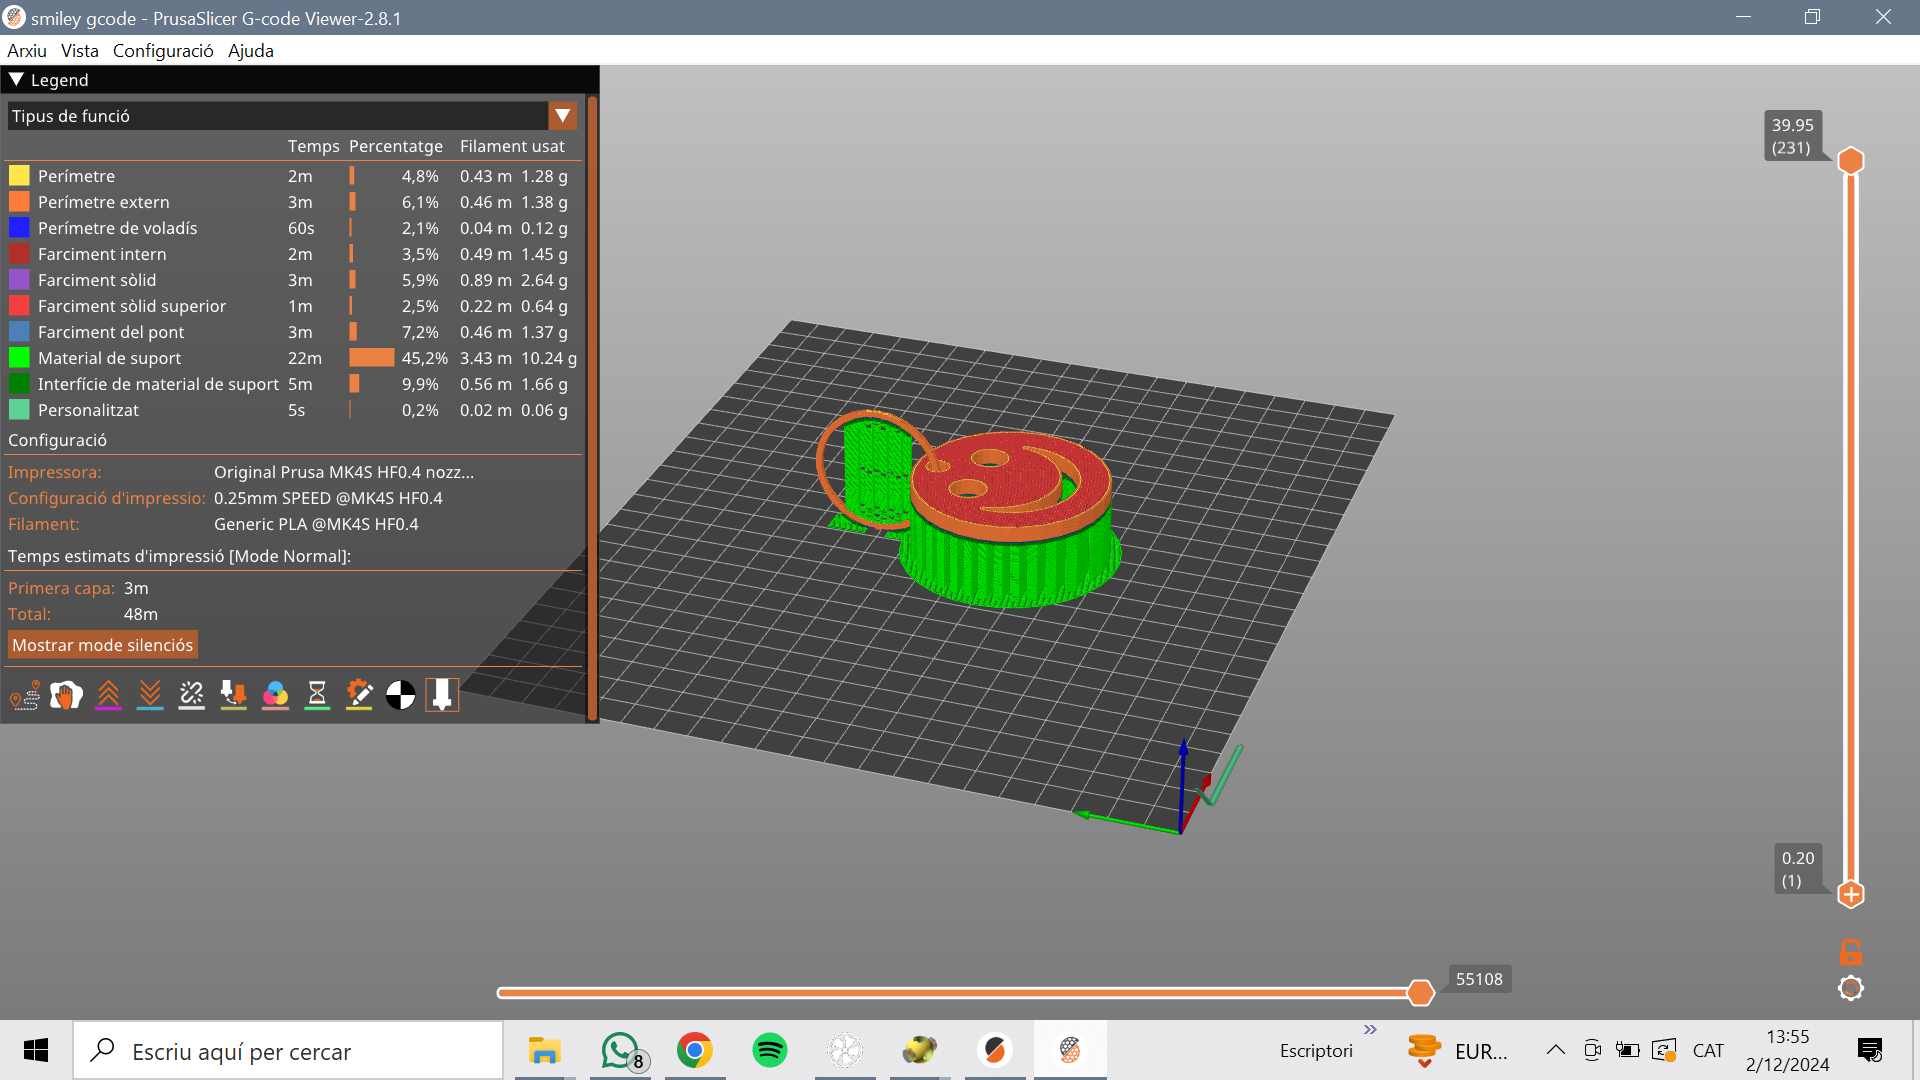Open the clock showing 13:55

pos(1788,1051)
